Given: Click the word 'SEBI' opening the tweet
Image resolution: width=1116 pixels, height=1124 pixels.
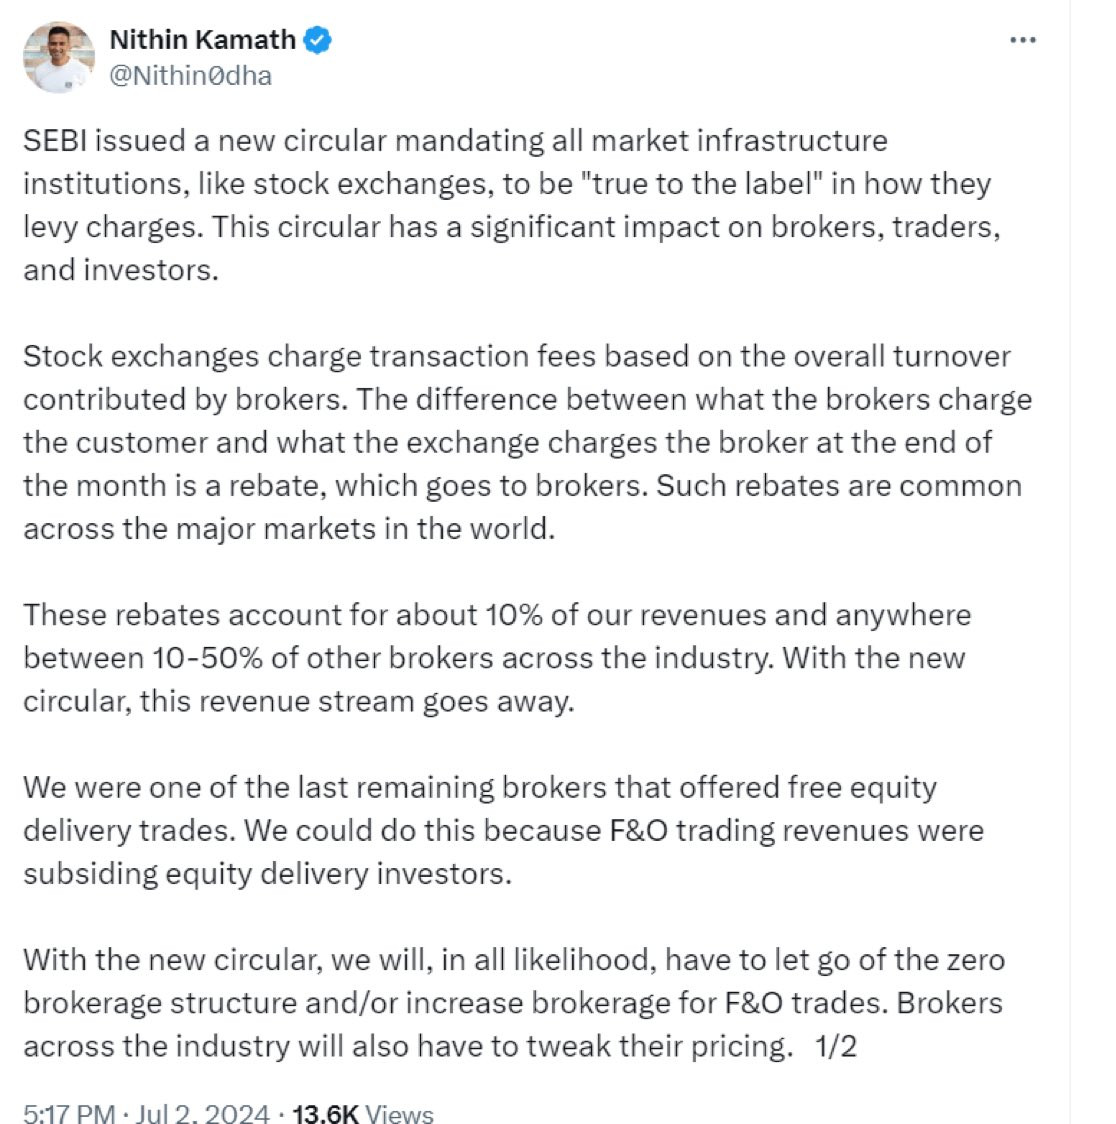Looking at the screenshot, I should (55, 141).
